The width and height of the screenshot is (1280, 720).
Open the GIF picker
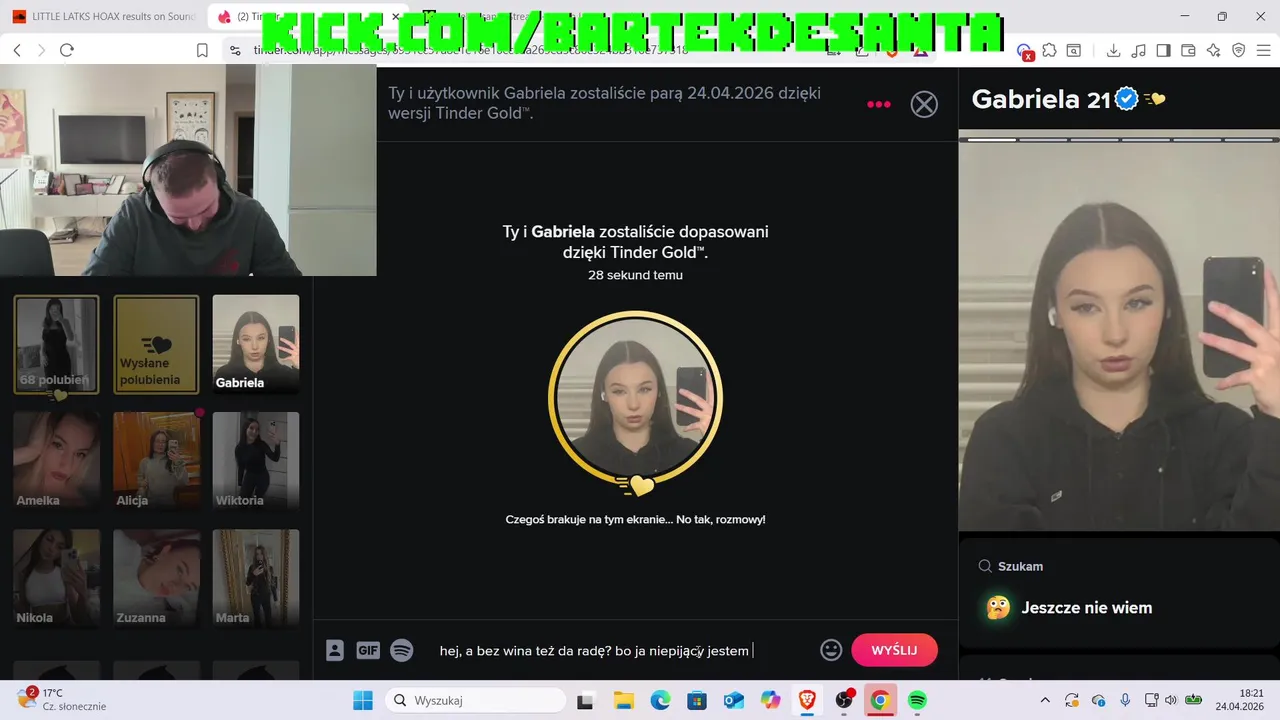(x=368, y=650)
